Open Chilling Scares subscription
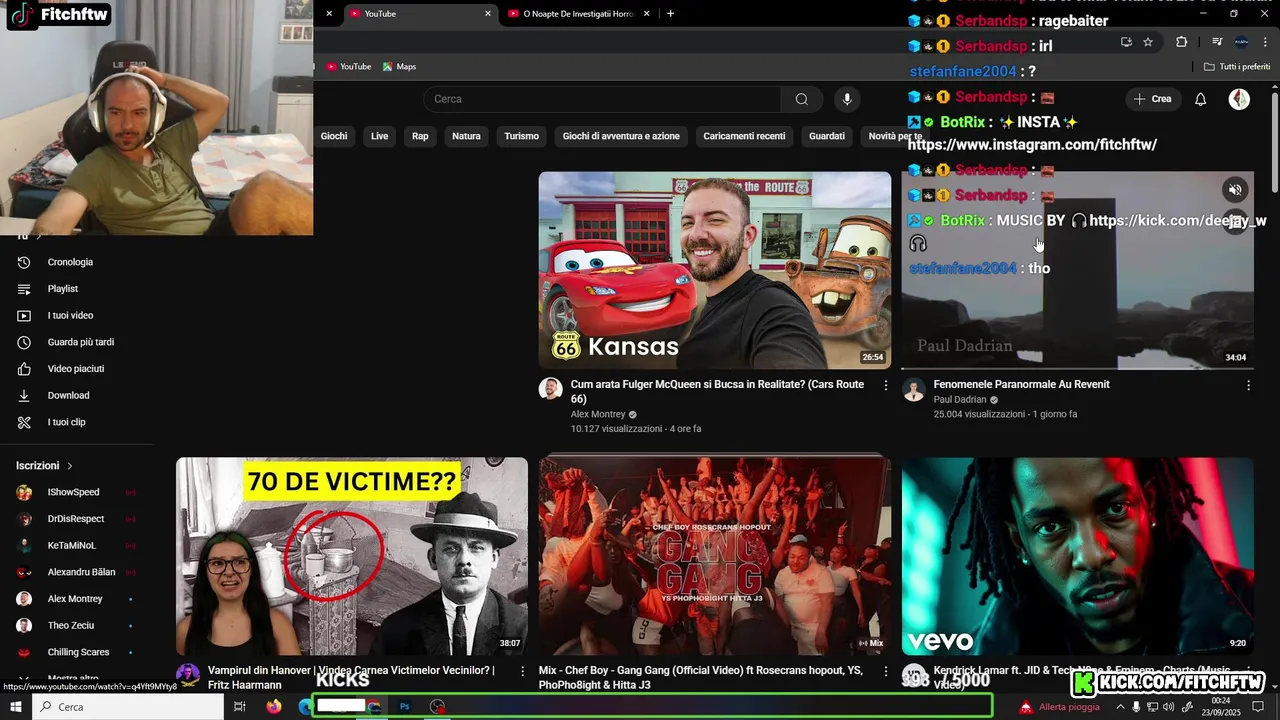Viewport: 1280px width, 720px height. point(77,652)
